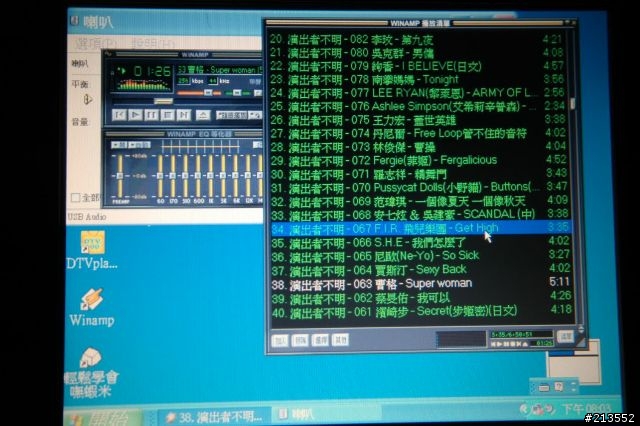Image resolution: width=640 pixels, height=426 pixels.
Task: Click the second playlist button (remove)
Action: 300,340
